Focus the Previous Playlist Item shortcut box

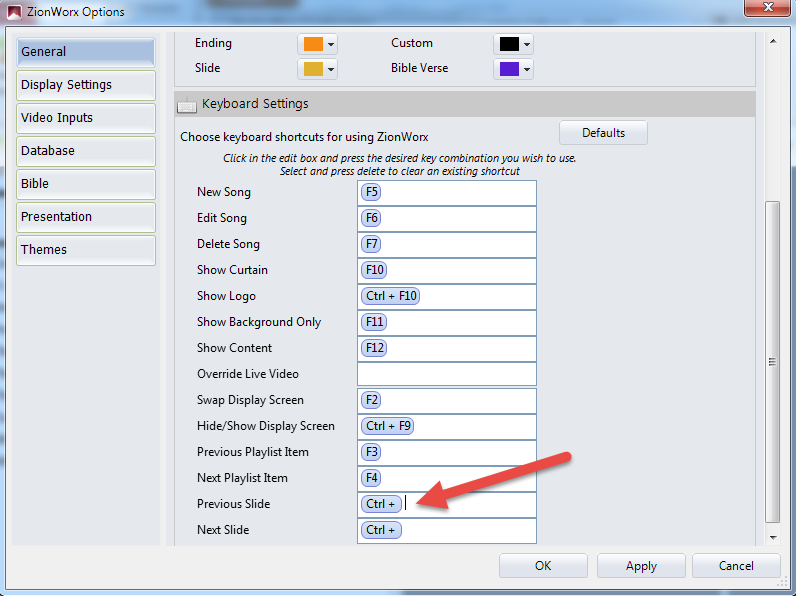click(447, 452)
